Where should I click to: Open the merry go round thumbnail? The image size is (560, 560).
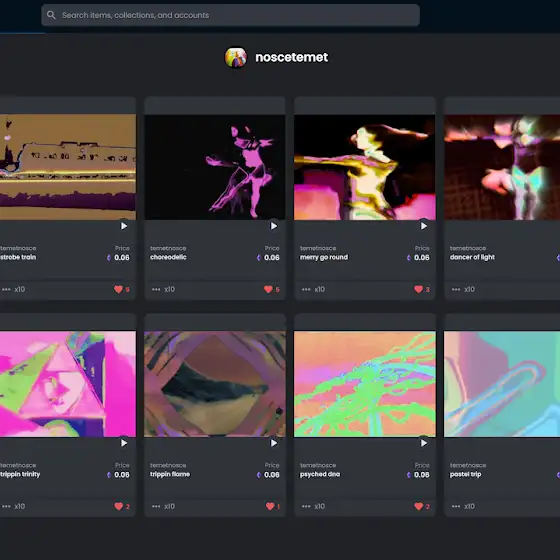(x=365, y=167)
